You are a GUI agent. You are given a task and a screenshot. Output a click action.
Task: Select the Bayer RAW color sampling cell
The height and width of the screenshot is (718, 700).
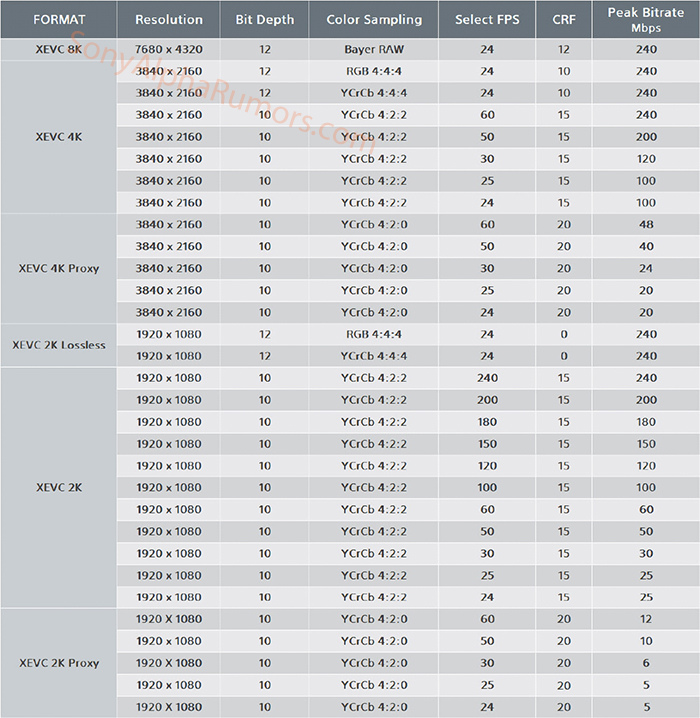tap(374, 49)
